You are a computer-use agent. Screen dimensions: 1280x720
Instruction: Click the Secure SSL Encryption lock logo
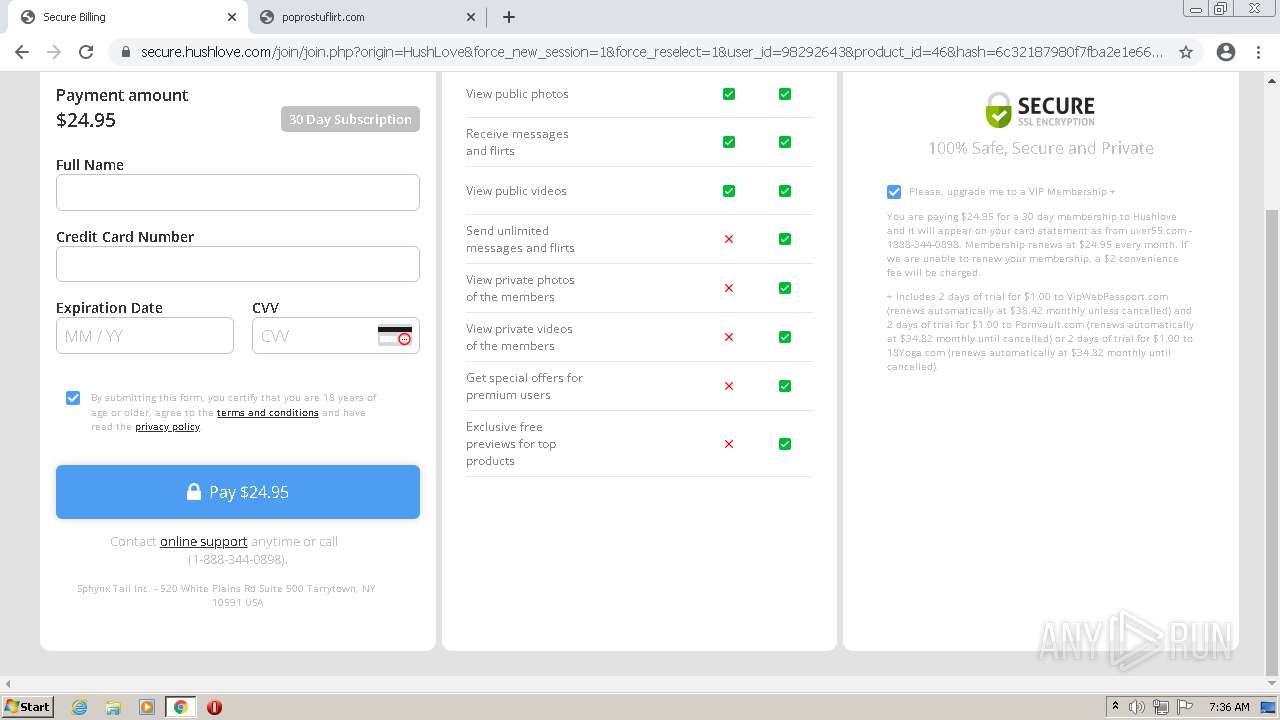tap(1041, 110)
